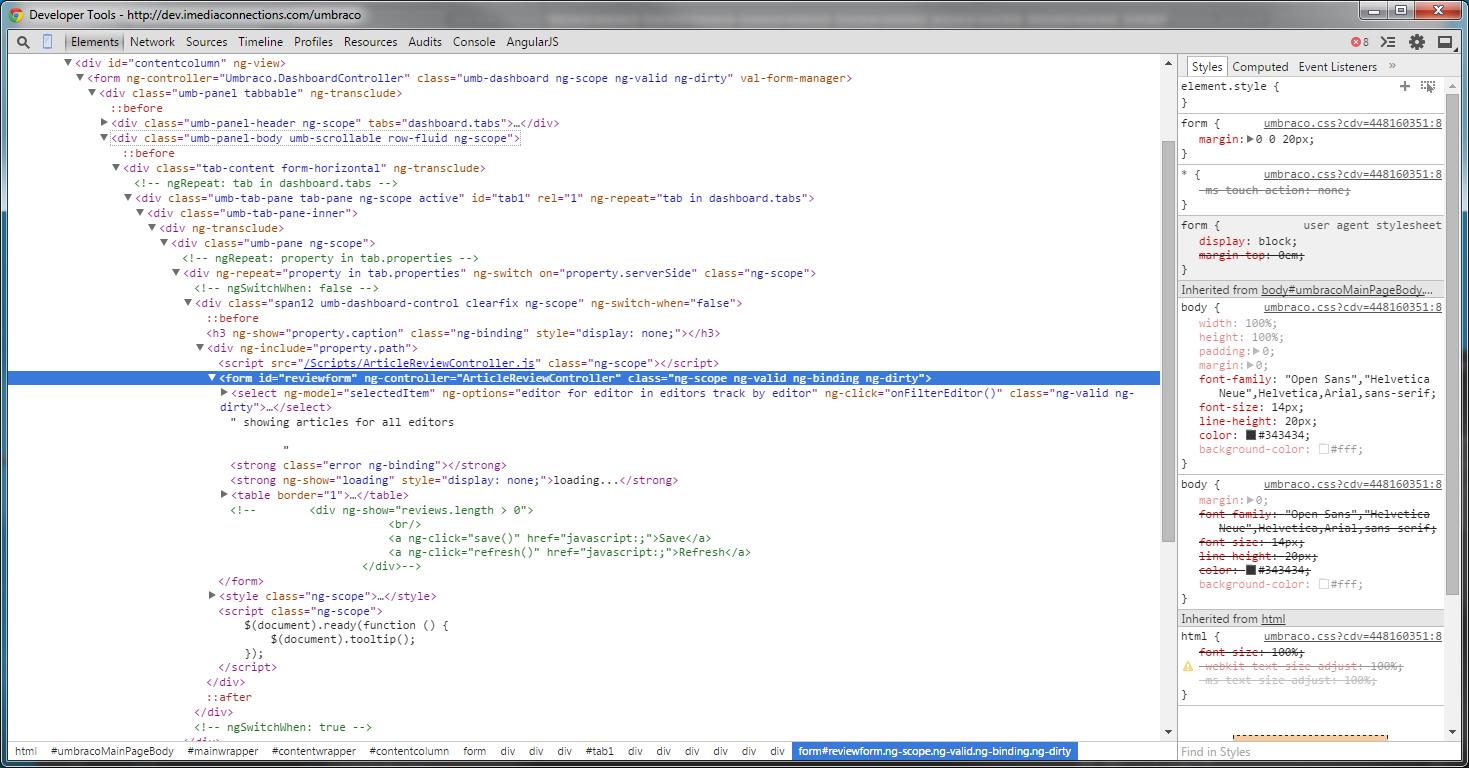
Task: Expand the select ng-model selectedItem node
Action: 224,393
